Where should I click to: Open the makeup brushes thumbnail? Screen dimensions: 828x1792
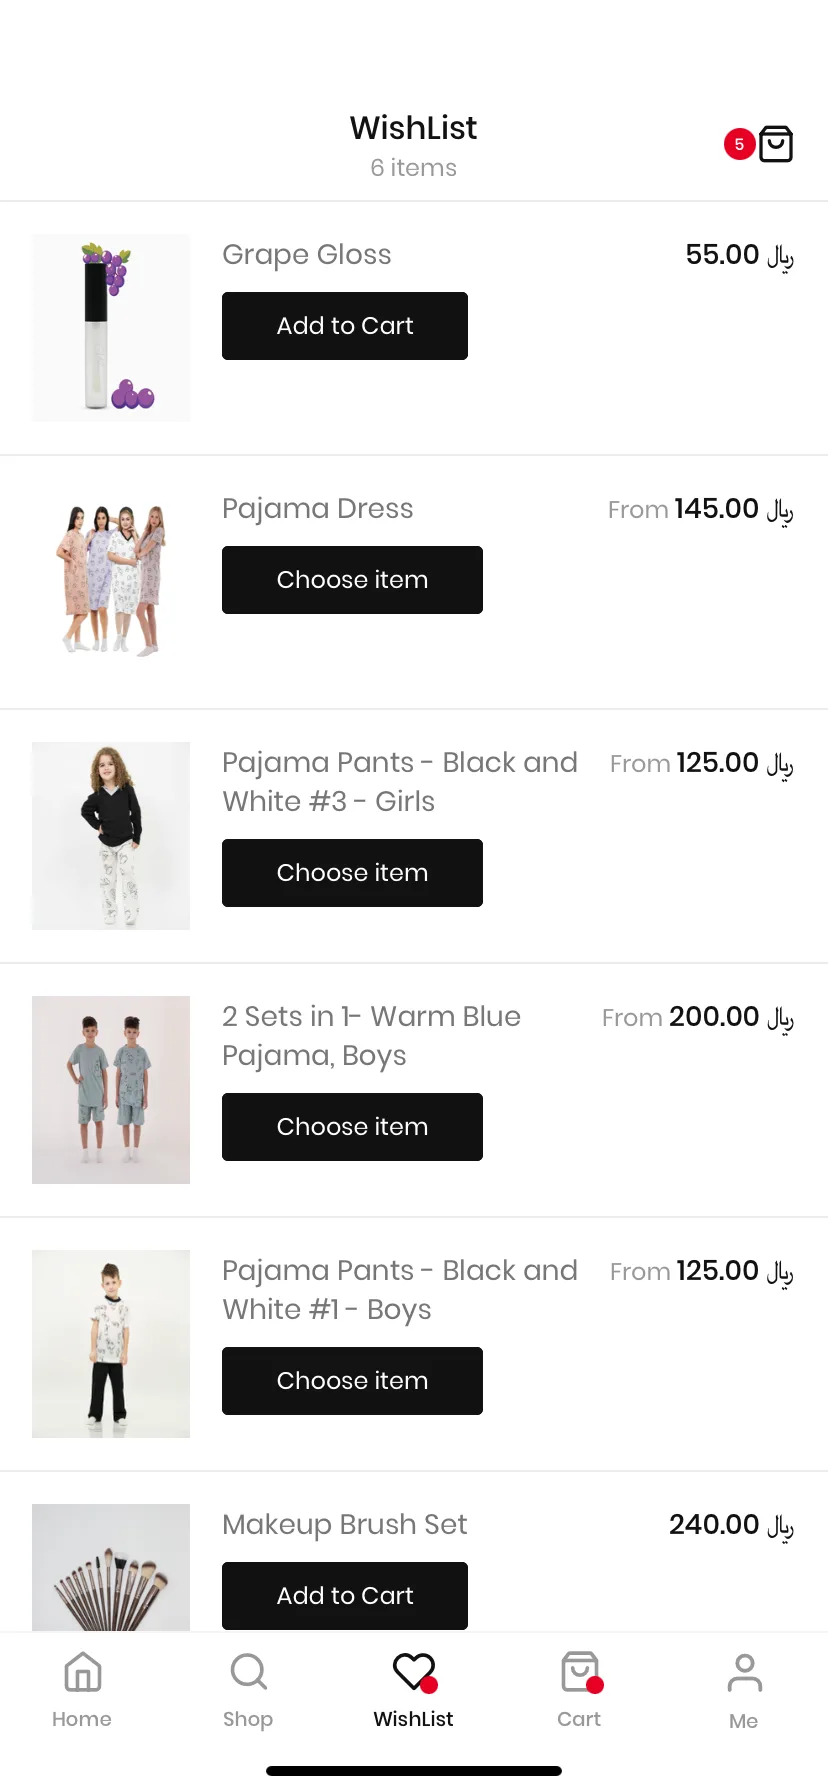111,1567
